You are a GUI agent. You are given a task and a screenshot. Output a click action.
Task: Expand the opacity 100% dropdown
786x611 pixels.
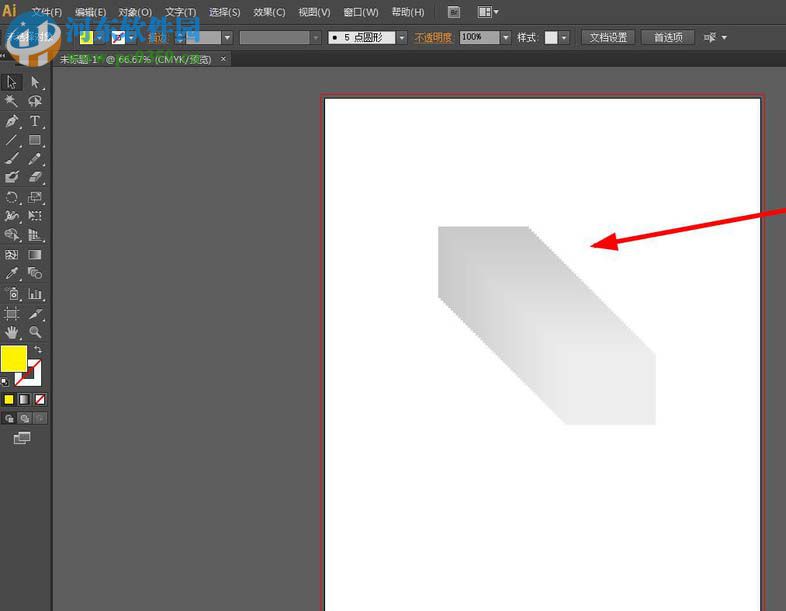[505, 37]
